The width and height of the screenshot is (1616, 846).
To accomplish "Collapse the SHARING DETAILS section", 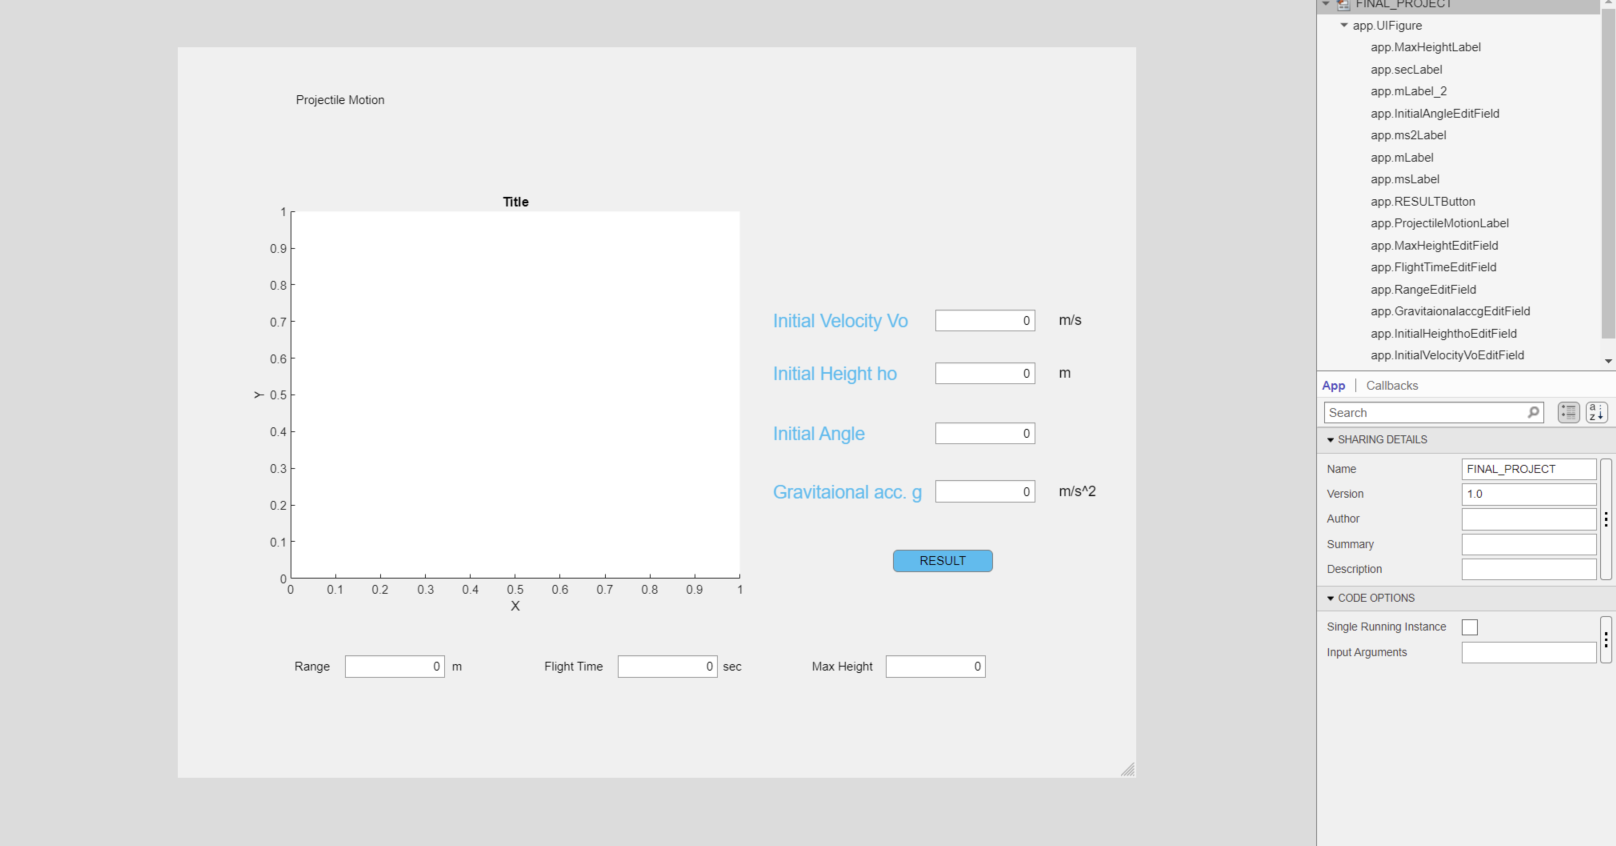I will click(1330, 440).
